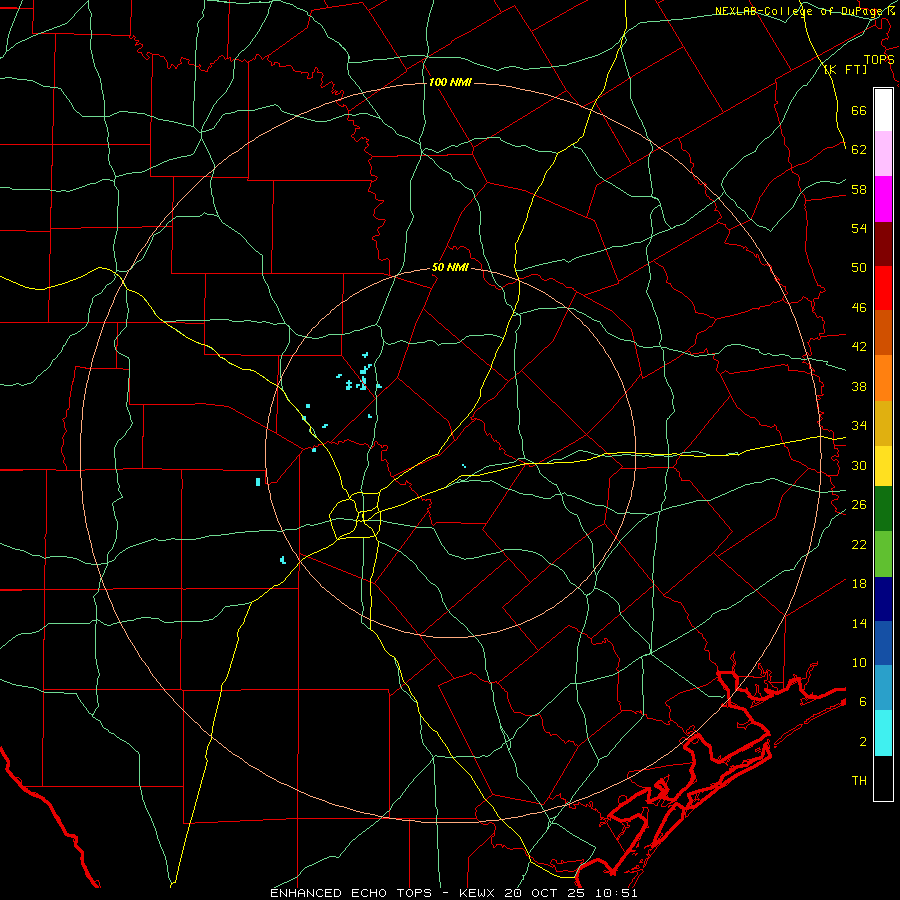Click the navy legend swatch

883,599
